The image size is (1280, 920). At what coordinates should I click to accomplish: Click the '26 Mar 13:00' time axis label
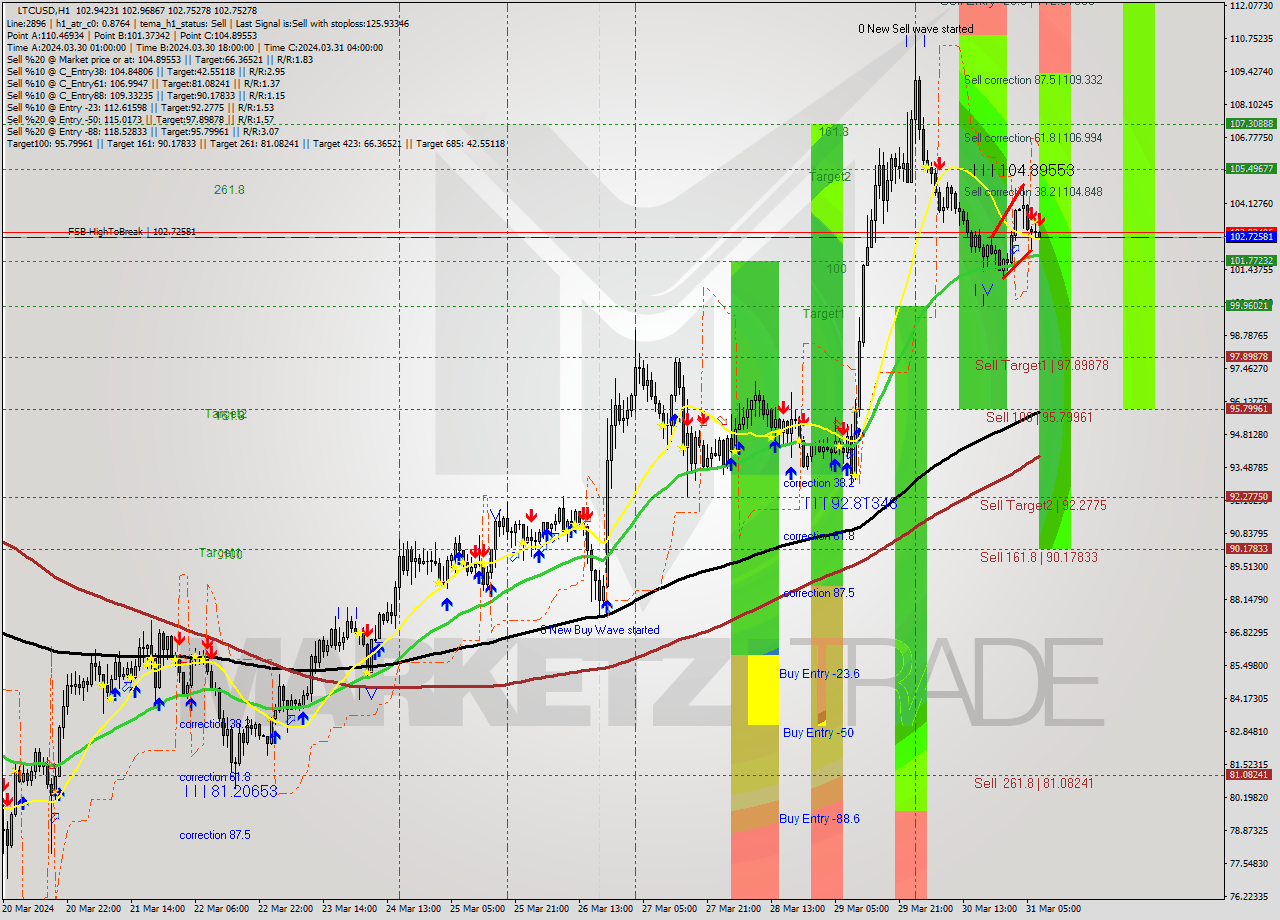[x=608, y=909]
